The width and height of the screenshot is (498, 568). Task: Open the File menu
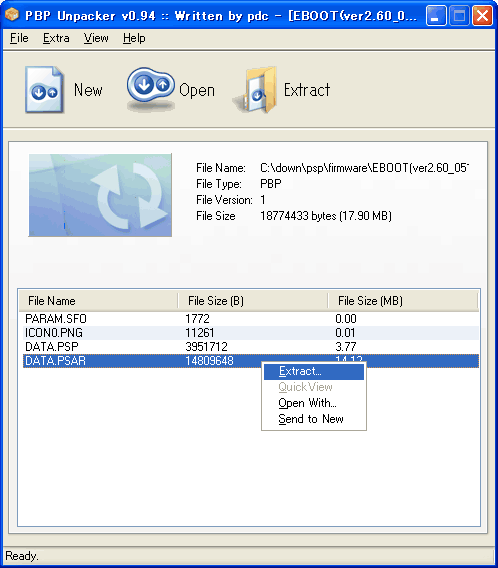19,38
